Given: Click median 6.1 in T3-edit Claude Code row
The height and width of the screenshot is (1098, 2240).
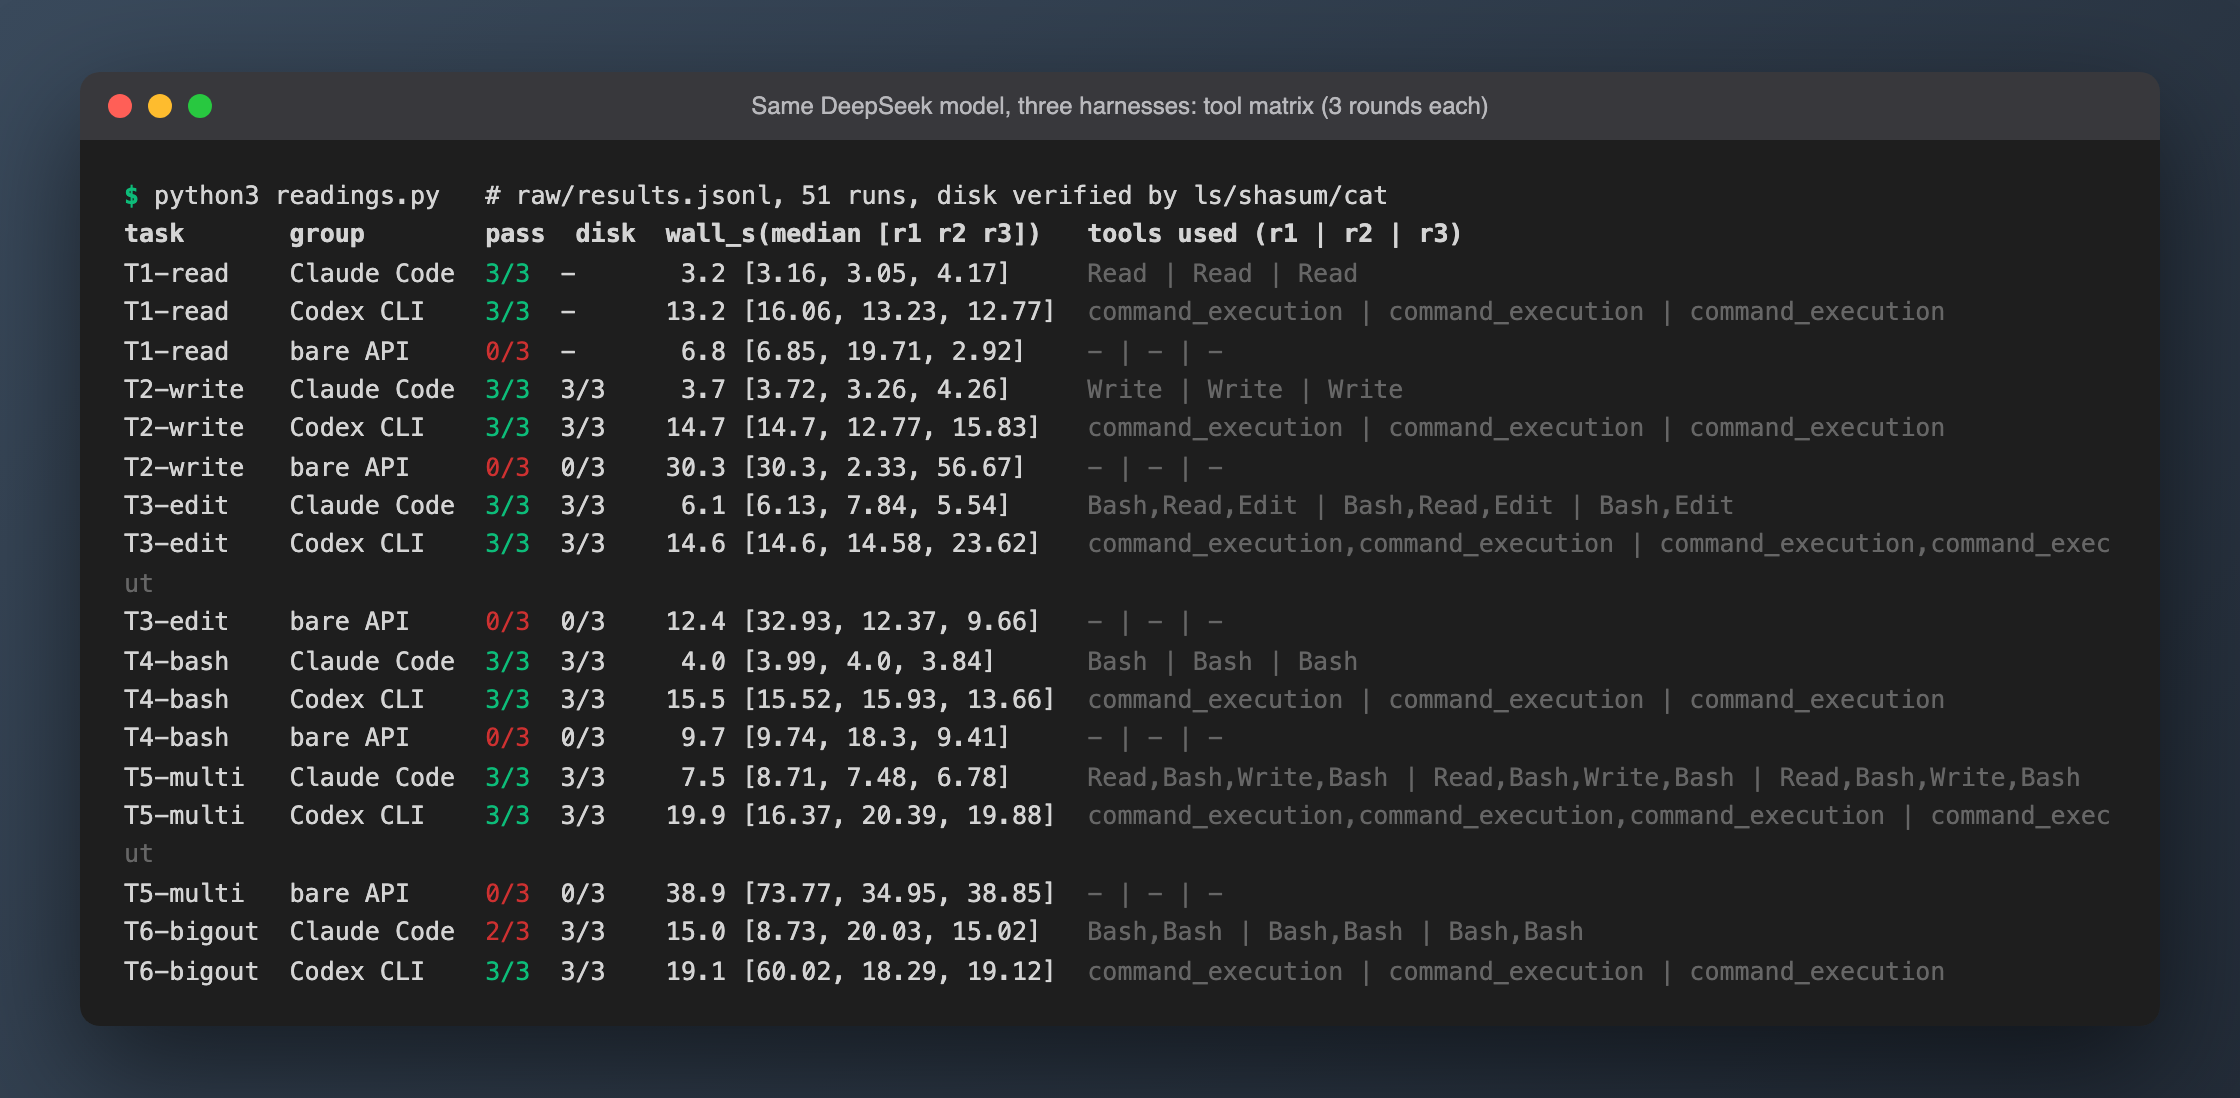Looking at the screenshot, I should pos(703,506).
